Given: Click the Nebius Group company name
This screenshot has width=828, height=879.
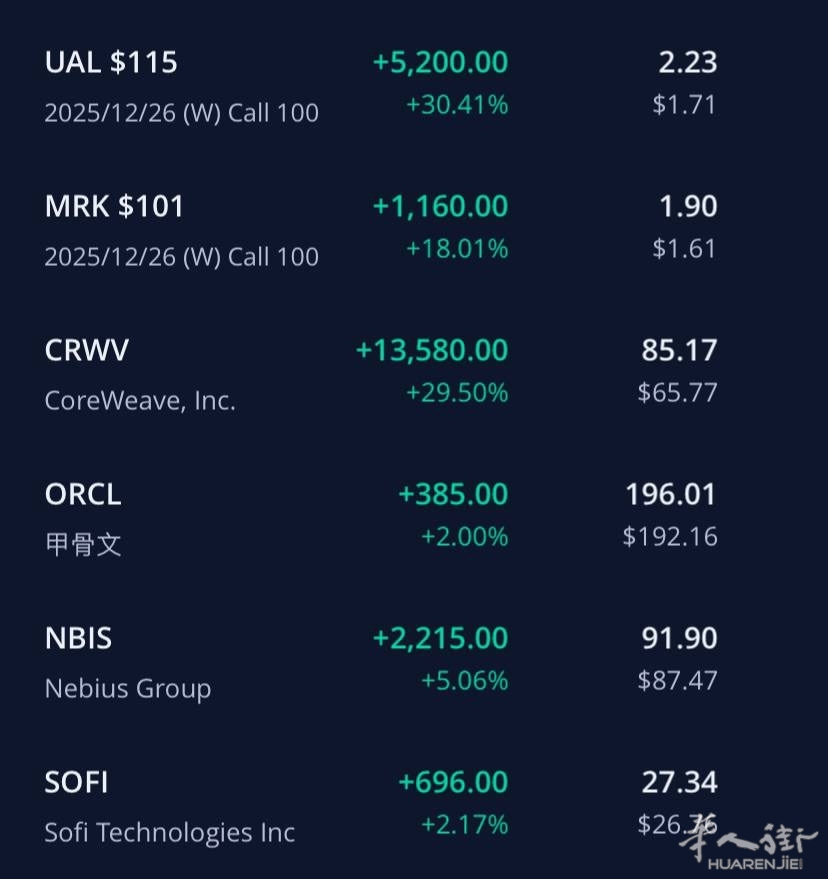Looking at the screenshot, I should (x=128, y=688).
